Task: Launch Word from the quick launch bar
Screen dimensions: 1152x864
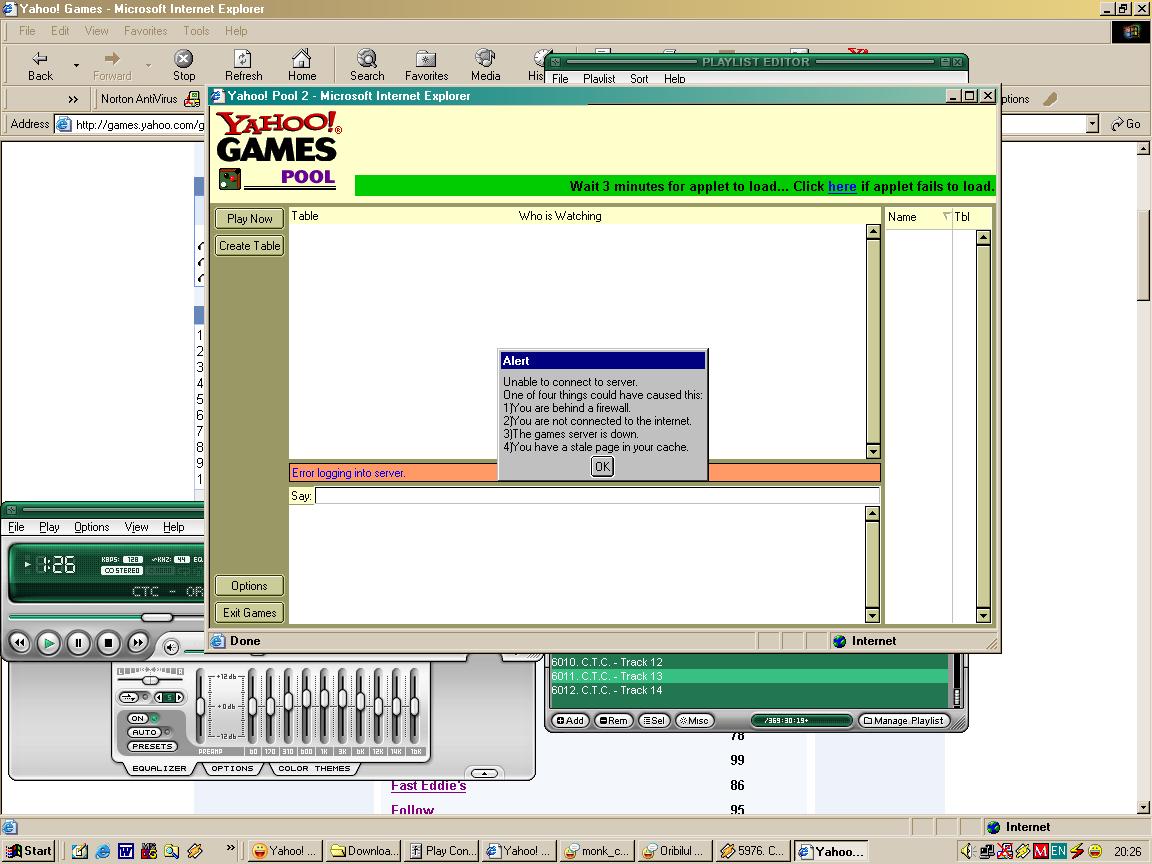Action: [x=126, y=851]
